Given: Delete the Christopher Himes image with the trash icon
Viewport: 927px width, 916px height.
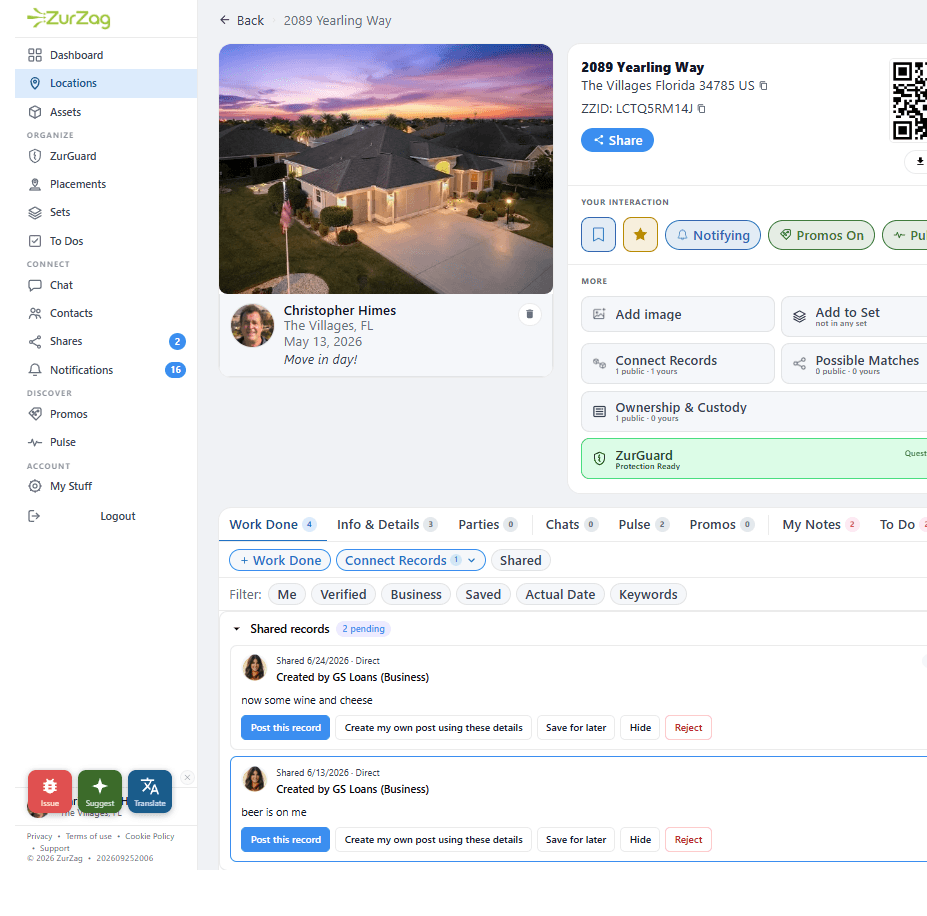Looking at the screenshot, I should point(530,314).
